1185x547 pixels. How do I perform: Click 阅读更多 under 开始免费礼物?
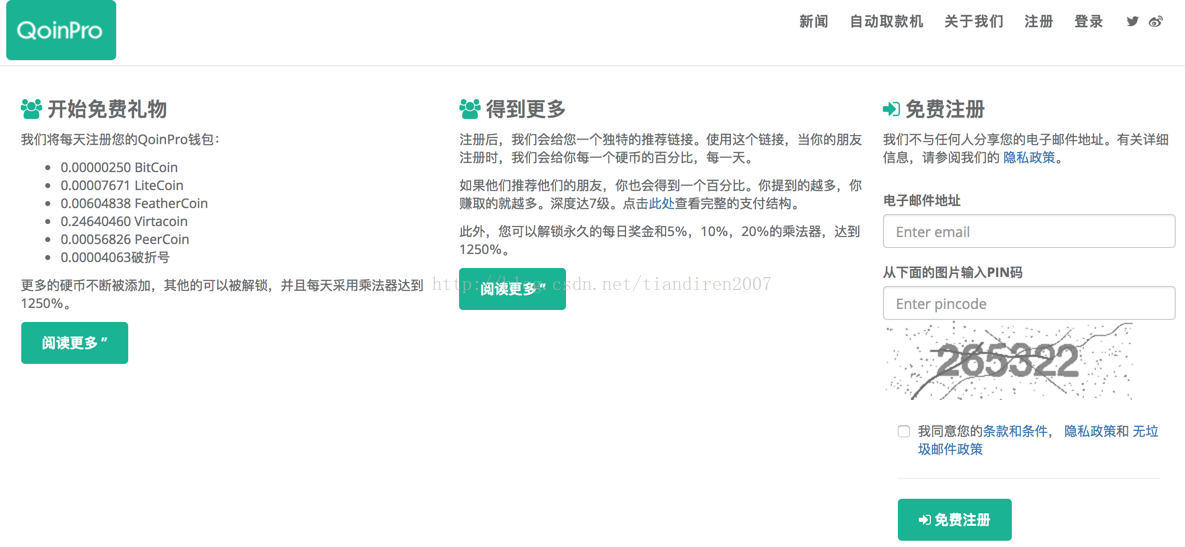[x=74, y=343]
